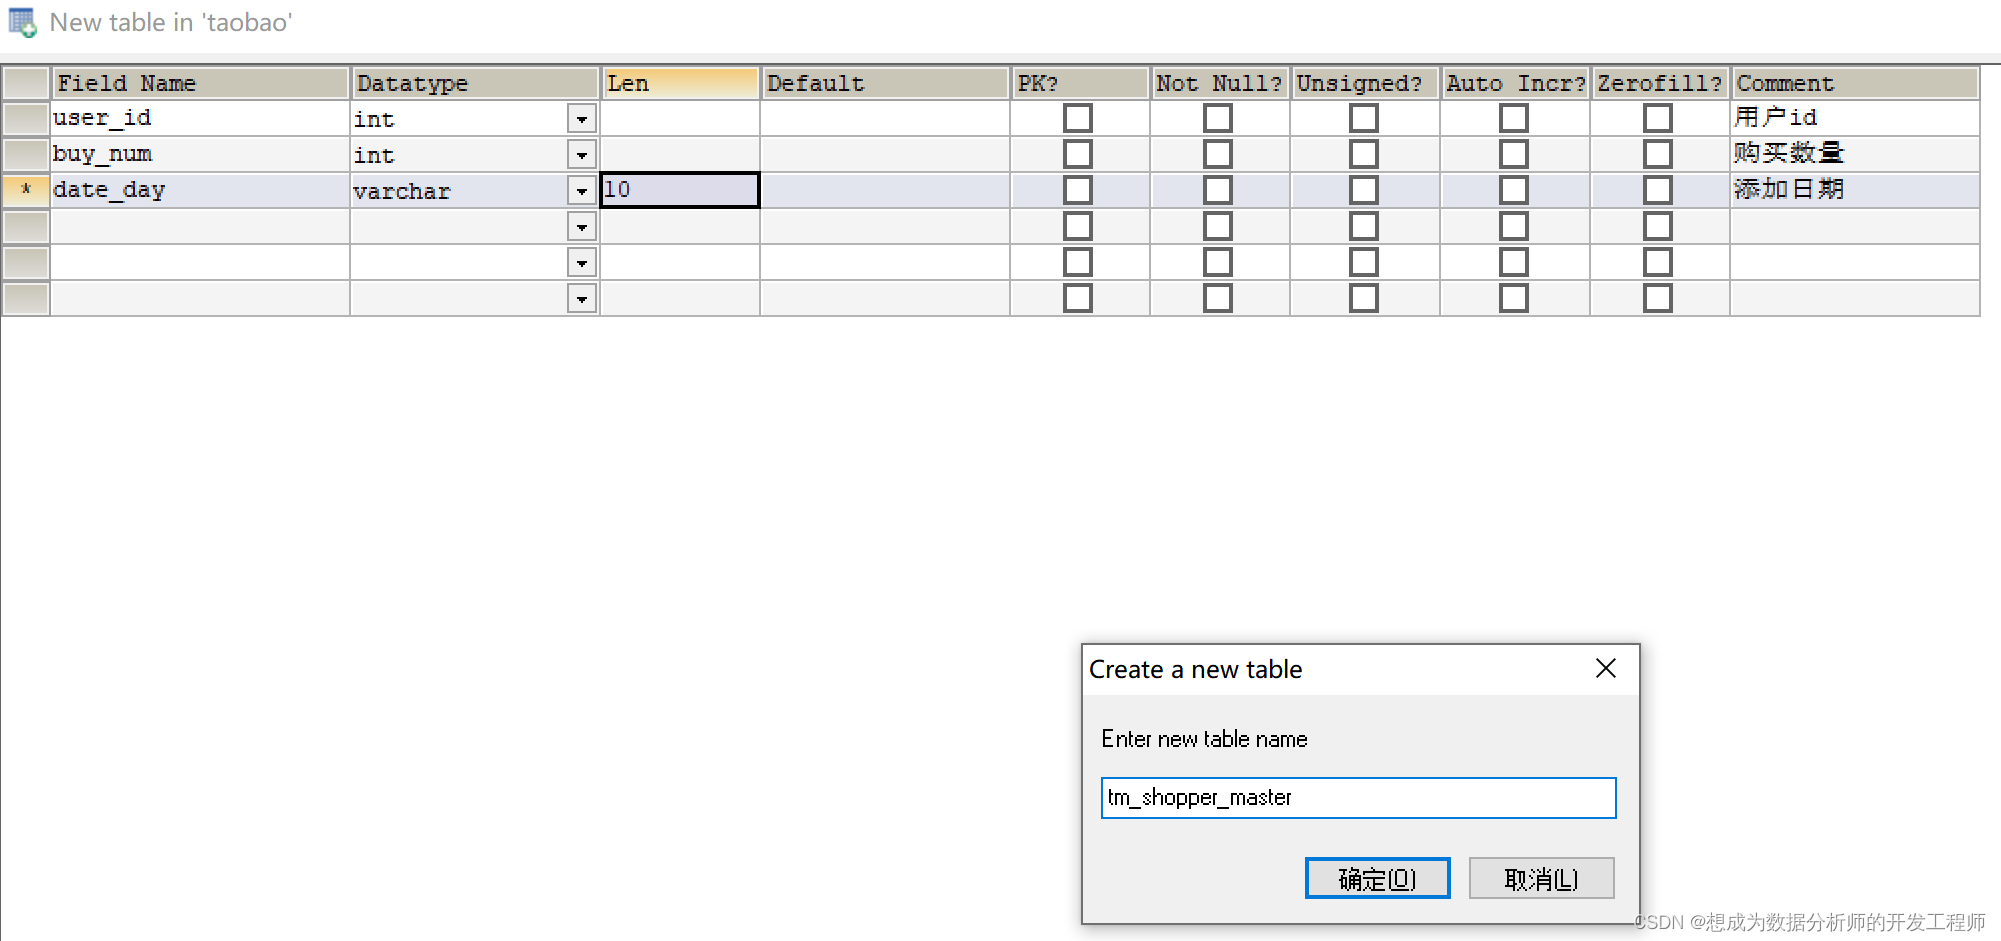Open datatype dropdown in sixth row
2001x941 pixels.
coord(582,299)
